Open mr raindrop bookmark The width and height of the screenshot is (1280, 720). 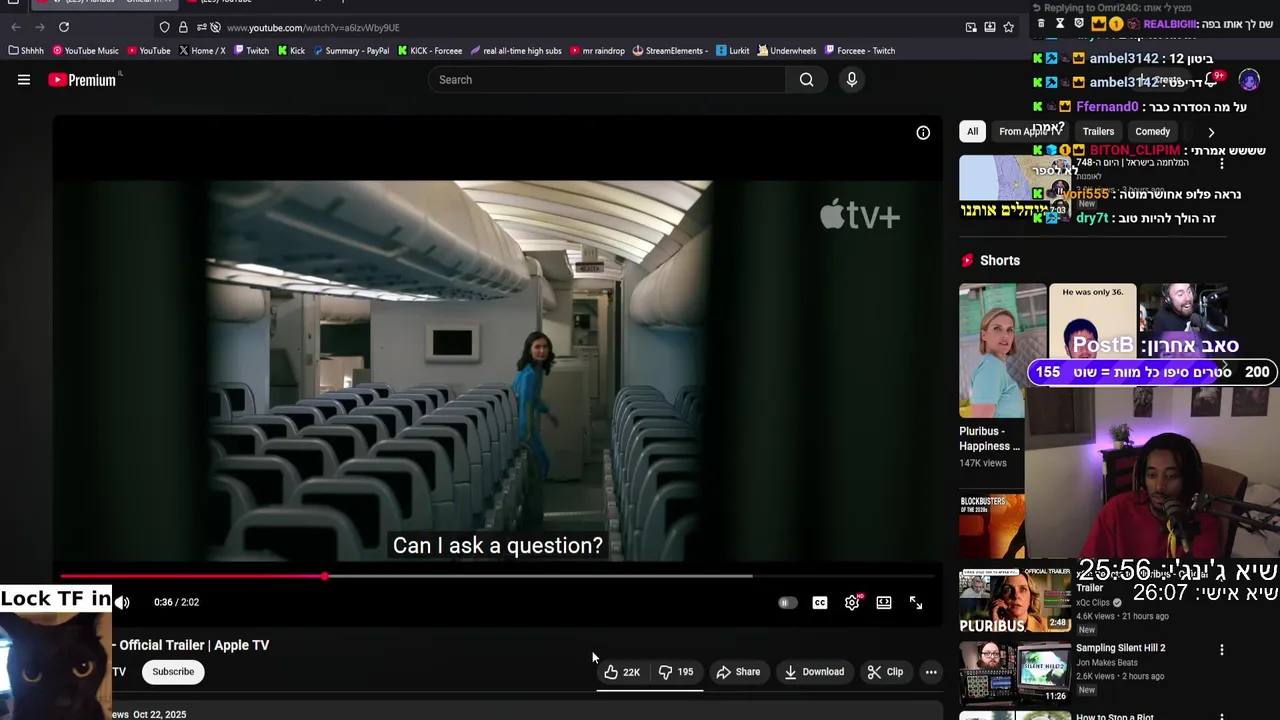click(597, 51)
